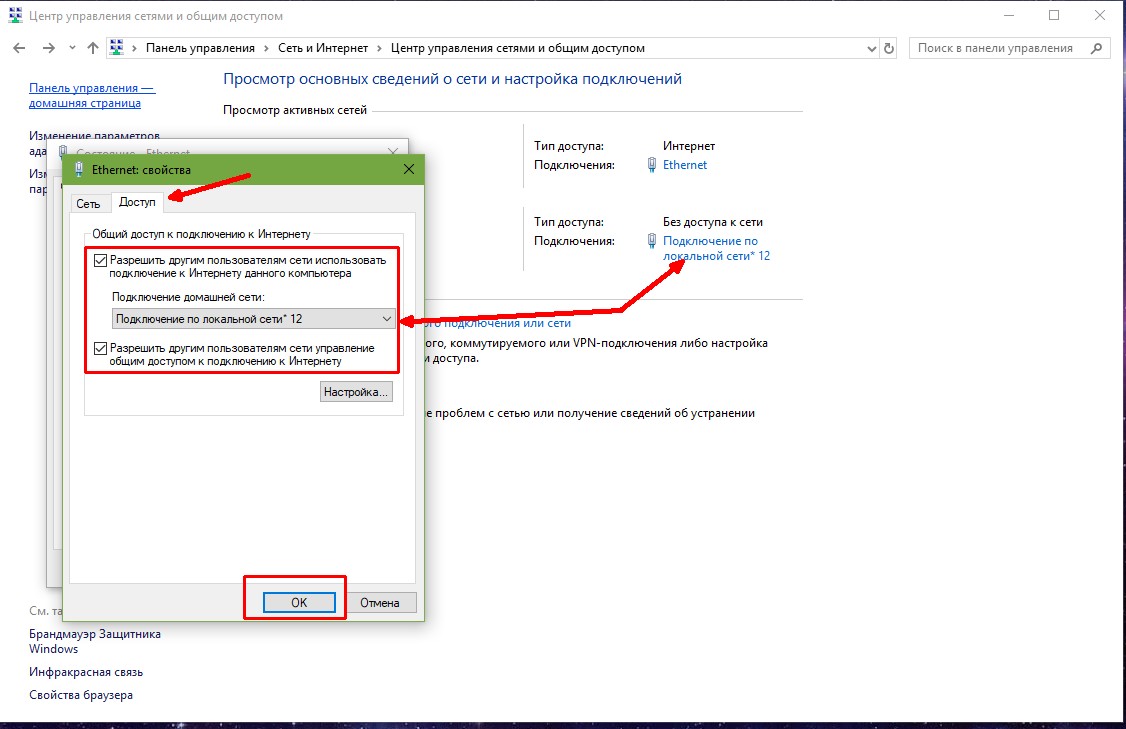Click the Отмена button
Image resolution: width=1126 pixels, height=729 pixels.
[380, 603]
